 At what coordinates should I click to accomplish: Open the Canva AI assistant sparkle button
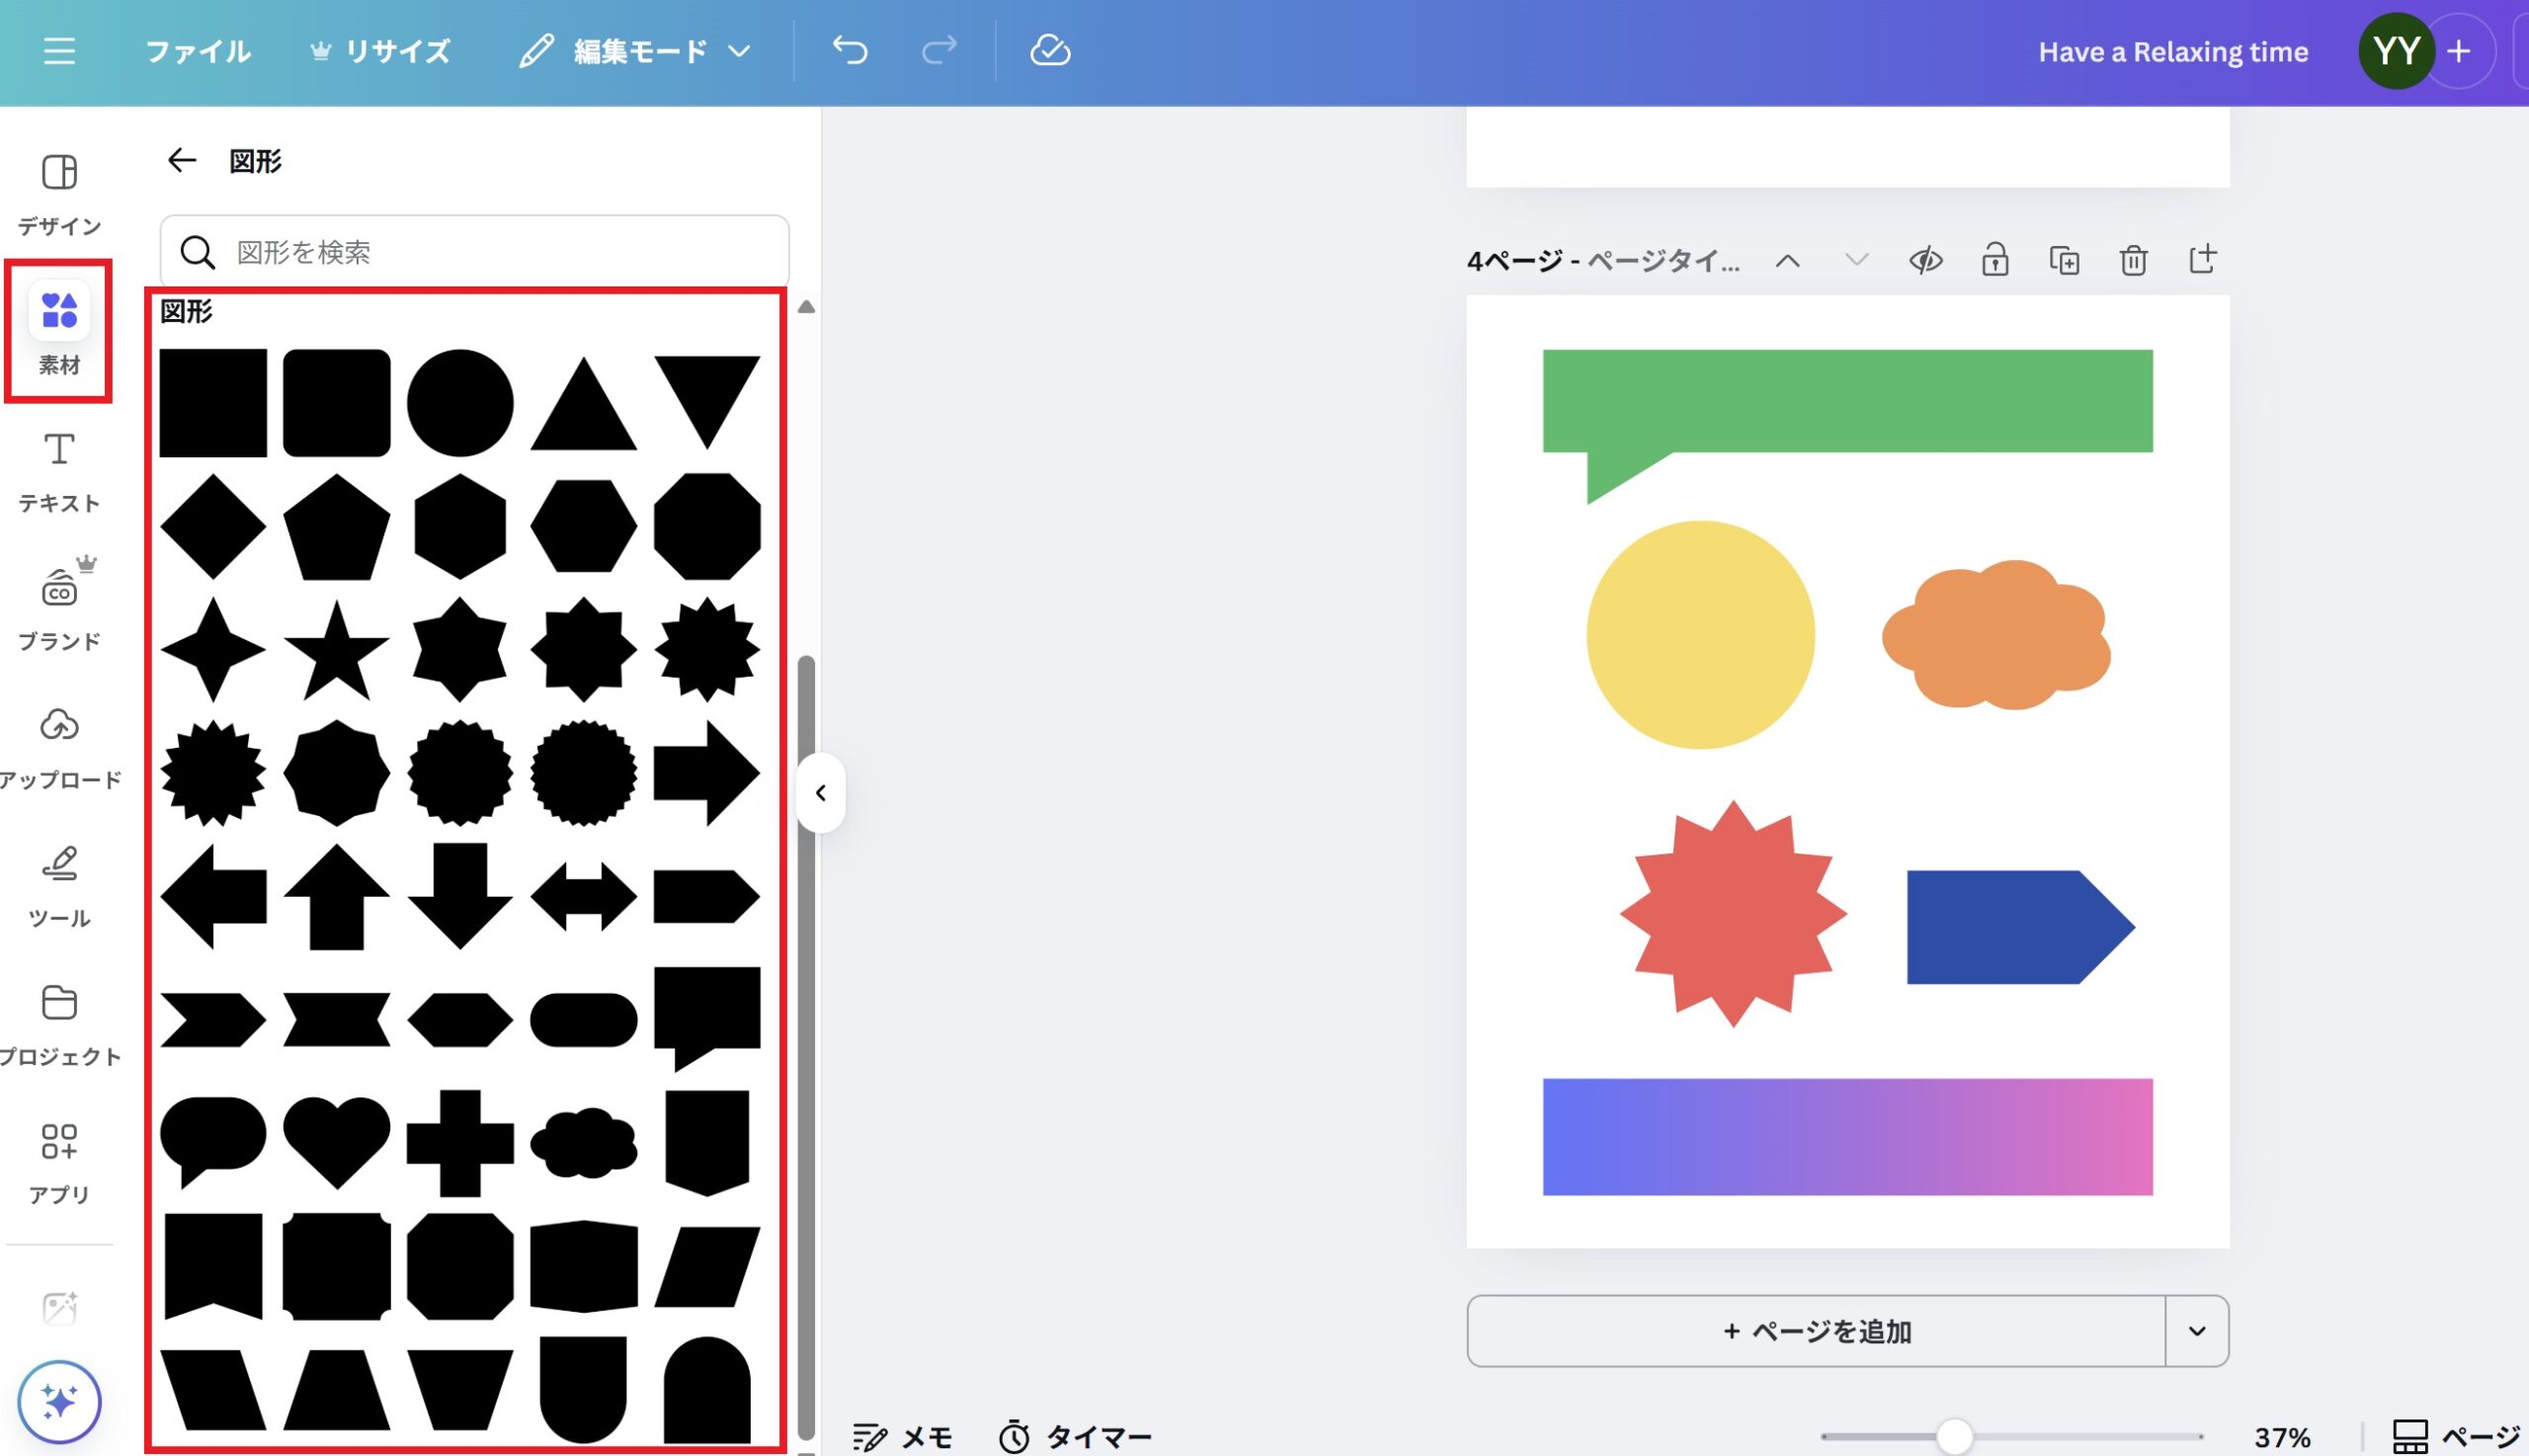pos(59,1401)
